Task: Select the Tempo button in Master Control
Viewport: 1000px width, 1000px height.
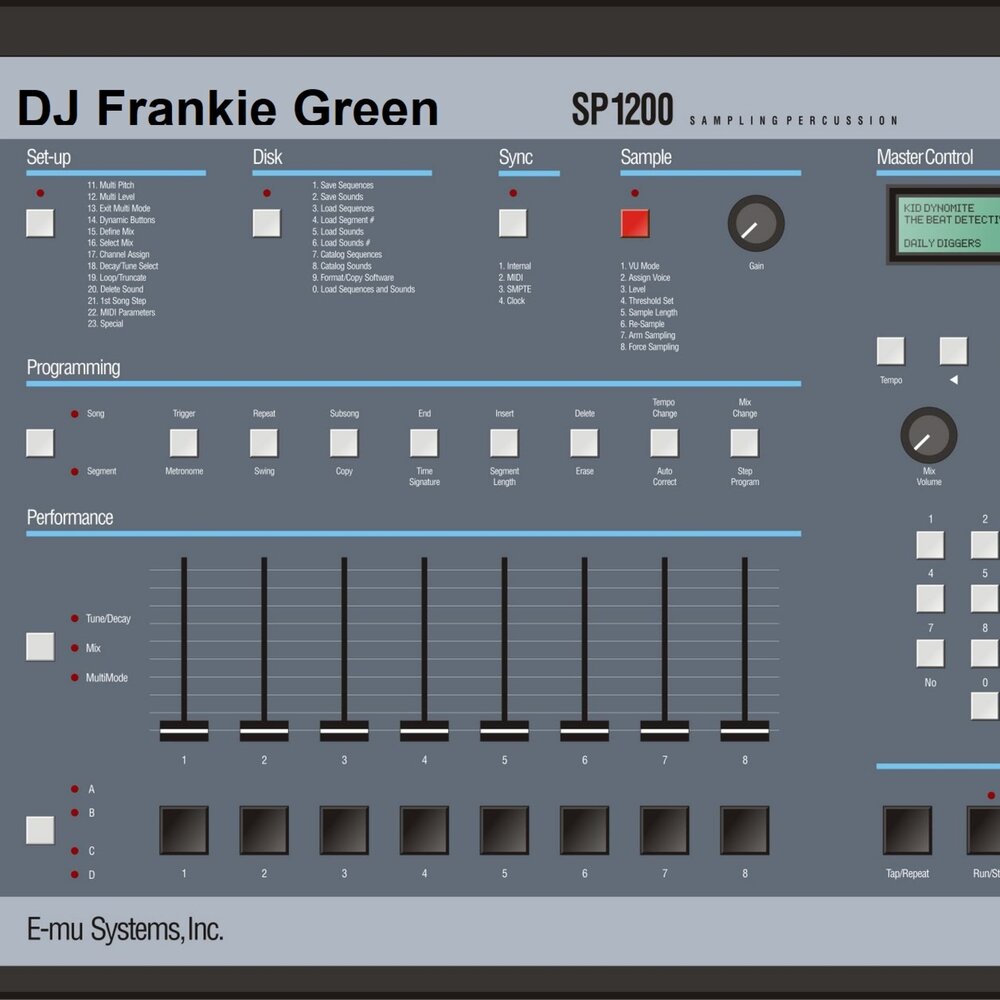Action: tap(891, 351)
